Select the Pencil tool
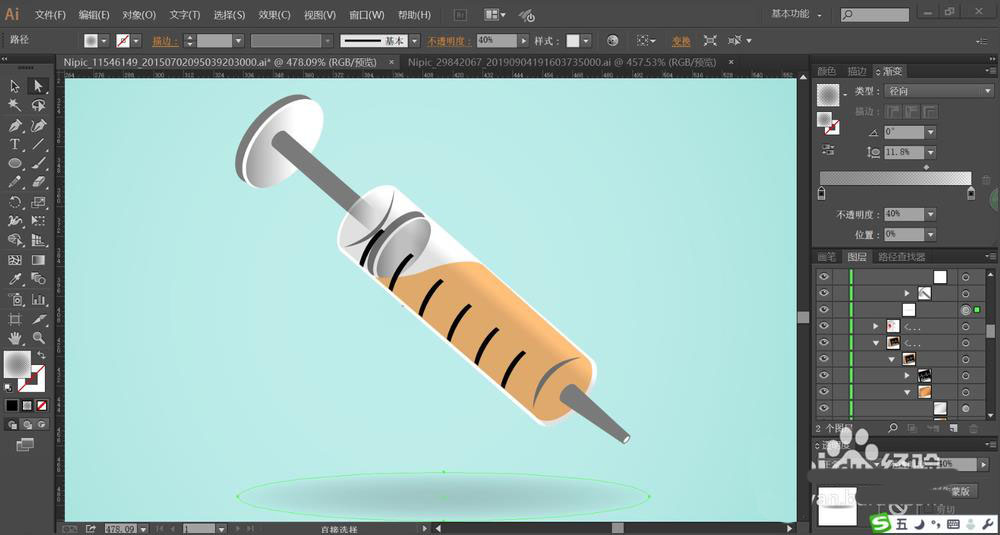Viewport: 1000px width, 535px height. [x=15, y=182]
